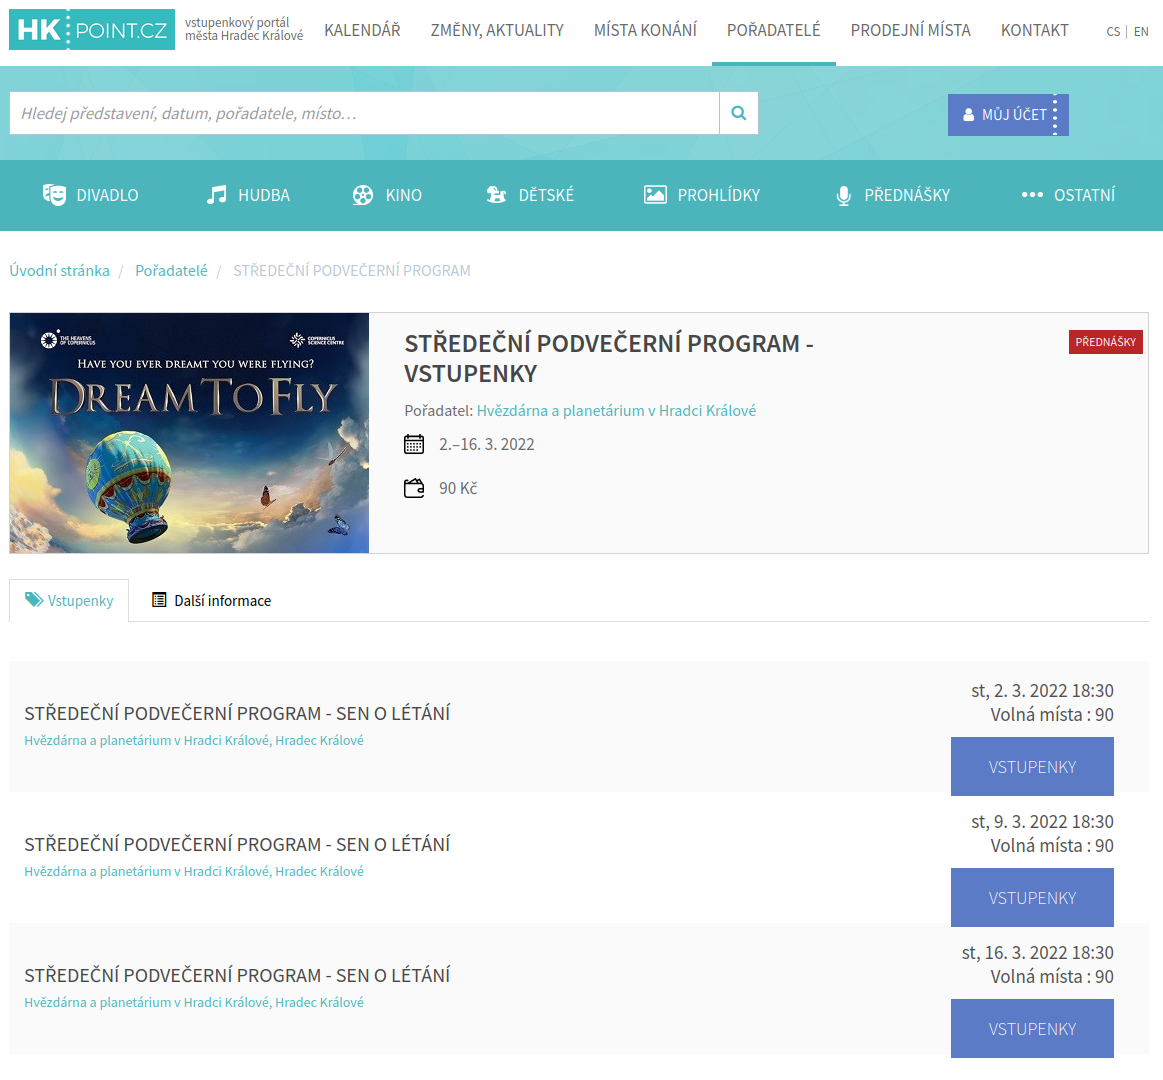This screenshot has height=1080, width=1163.
Task: Open organizer Hvězdárna a planetárium v Hradci Králové
Action: pyautogui.click(x=616, y=411)
